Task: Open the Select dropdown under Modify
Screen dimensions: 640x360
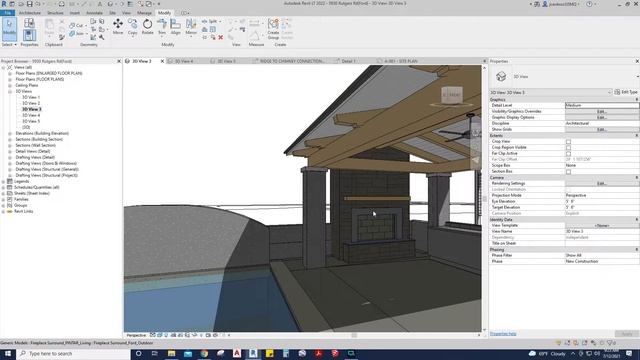Action: coord(9,44)
